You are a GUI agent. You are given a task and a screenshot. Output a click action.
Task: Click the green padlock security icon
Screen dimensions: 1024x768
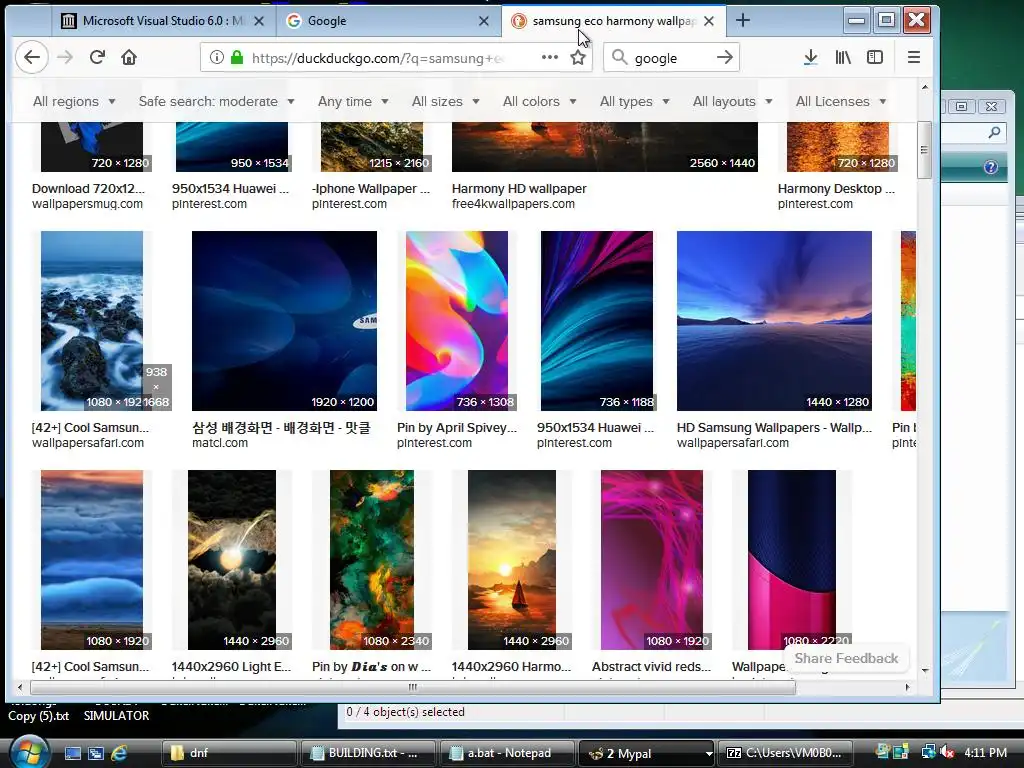tap(237, 57)
